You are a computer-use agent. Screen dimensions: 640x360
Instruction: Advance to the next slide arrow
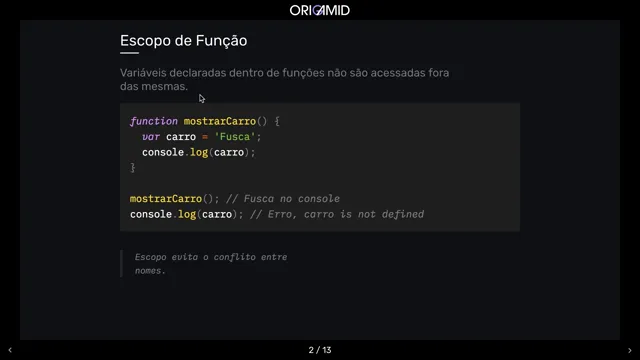[x=630, y=350]
